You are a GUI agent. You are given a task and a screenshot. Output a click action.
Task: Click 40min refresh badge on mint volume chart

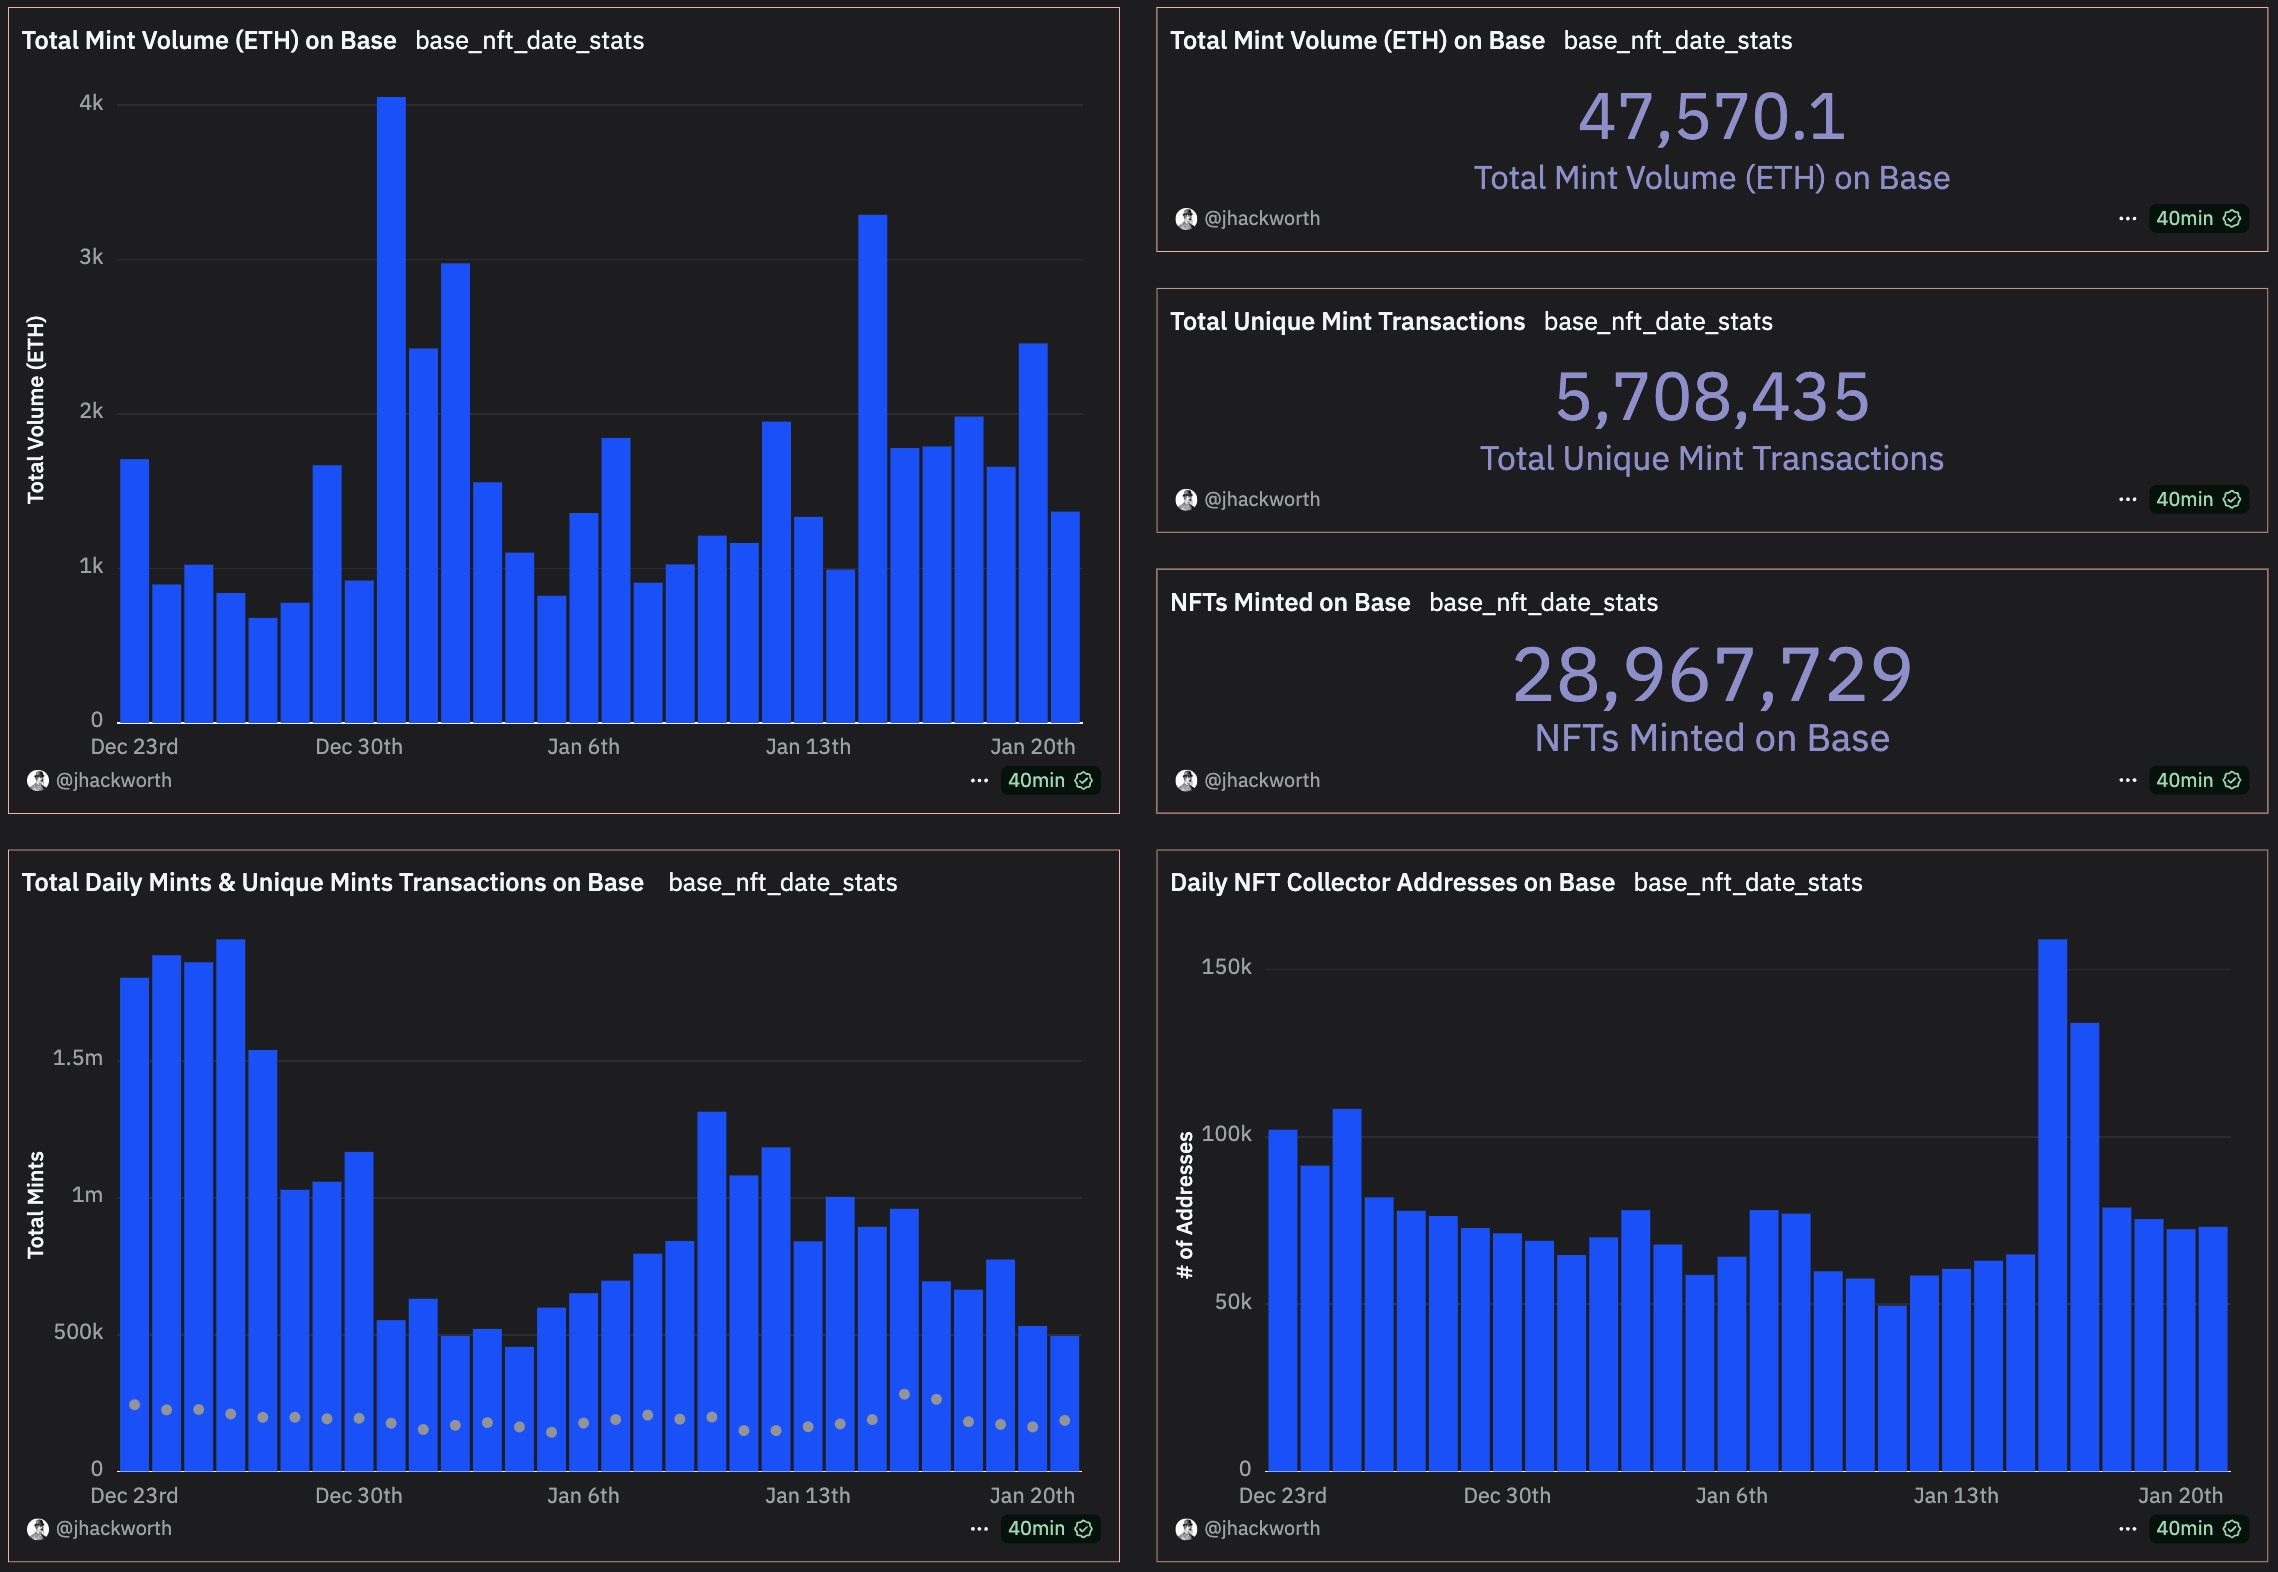point(1049,780)
